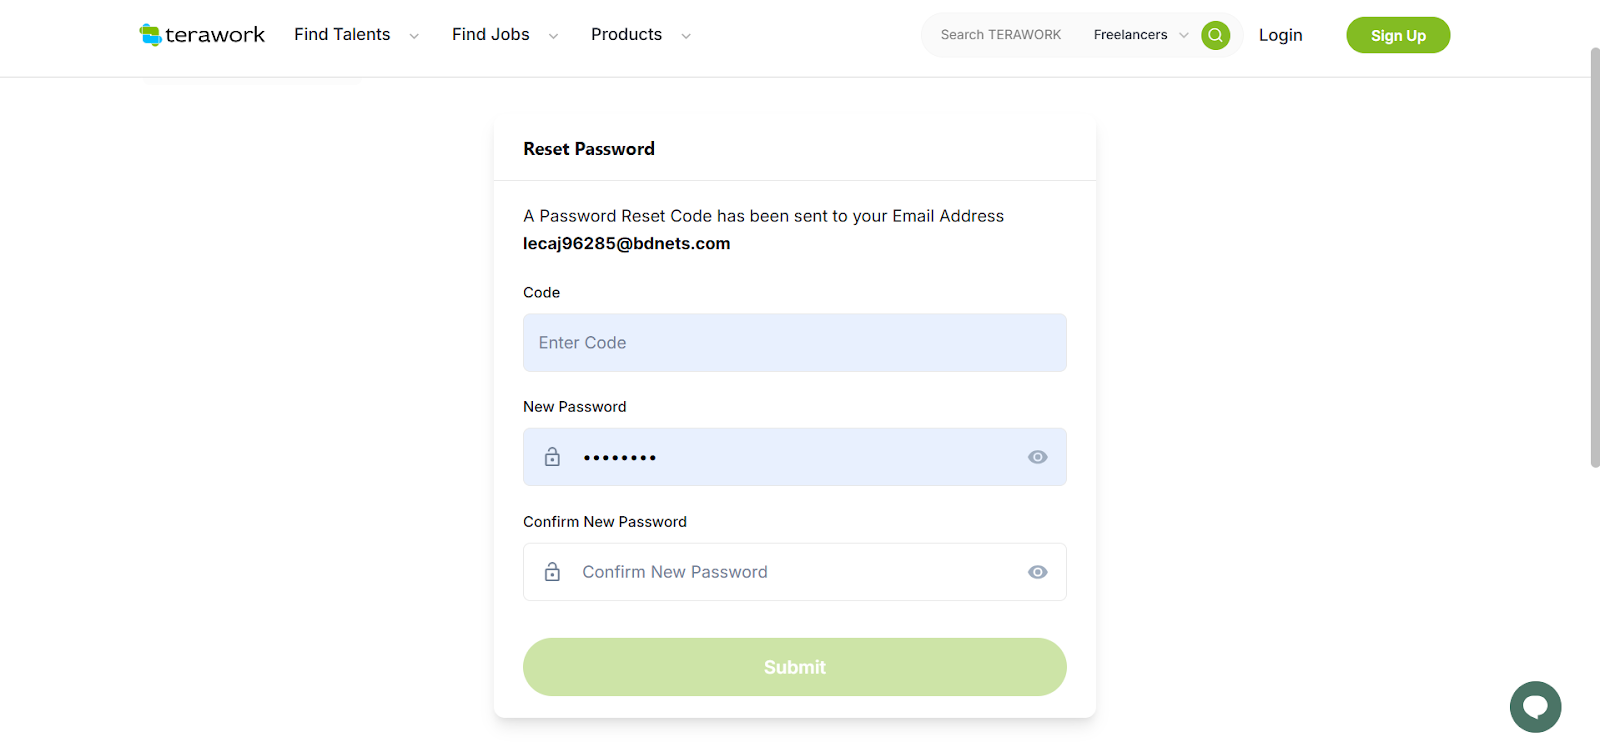Click the lock icon in Confirm New Password field
The width and height of the screenshot is (1600, 742).
(x=552, y=572)
